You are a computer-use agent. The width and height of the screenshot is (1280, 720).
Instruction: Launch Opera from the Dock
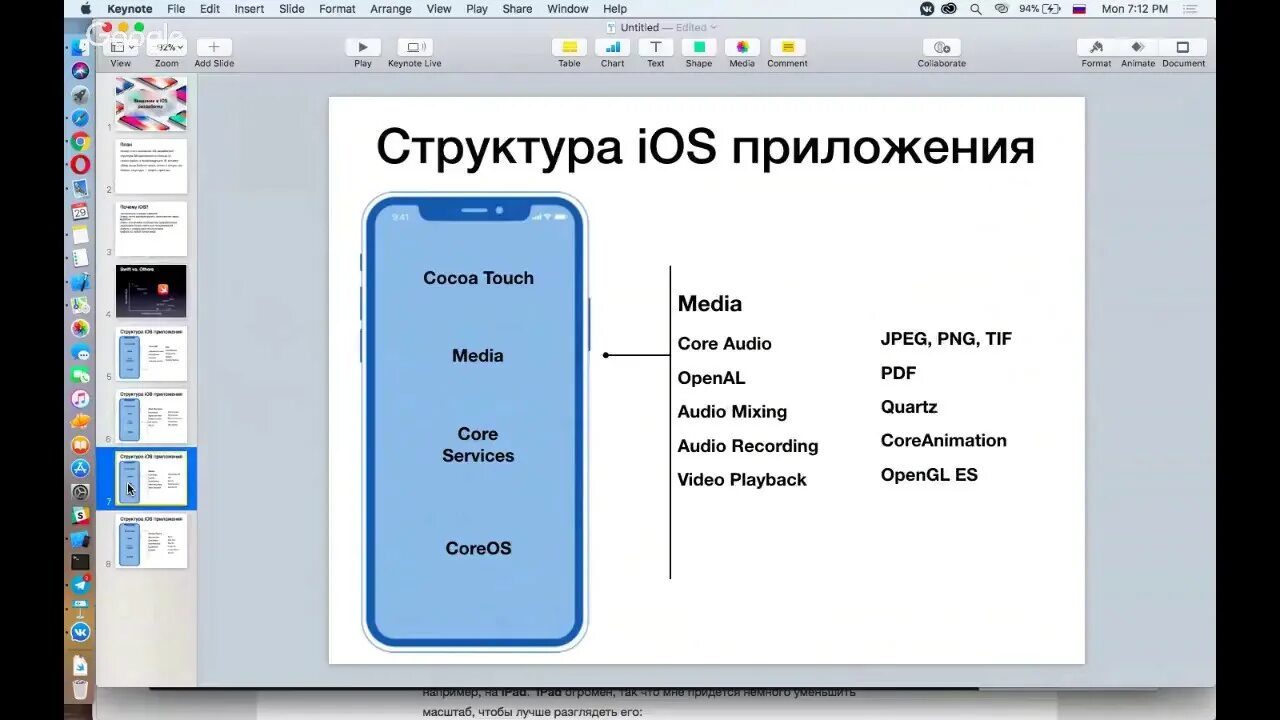pyautogui.click(x=80, y=164)
